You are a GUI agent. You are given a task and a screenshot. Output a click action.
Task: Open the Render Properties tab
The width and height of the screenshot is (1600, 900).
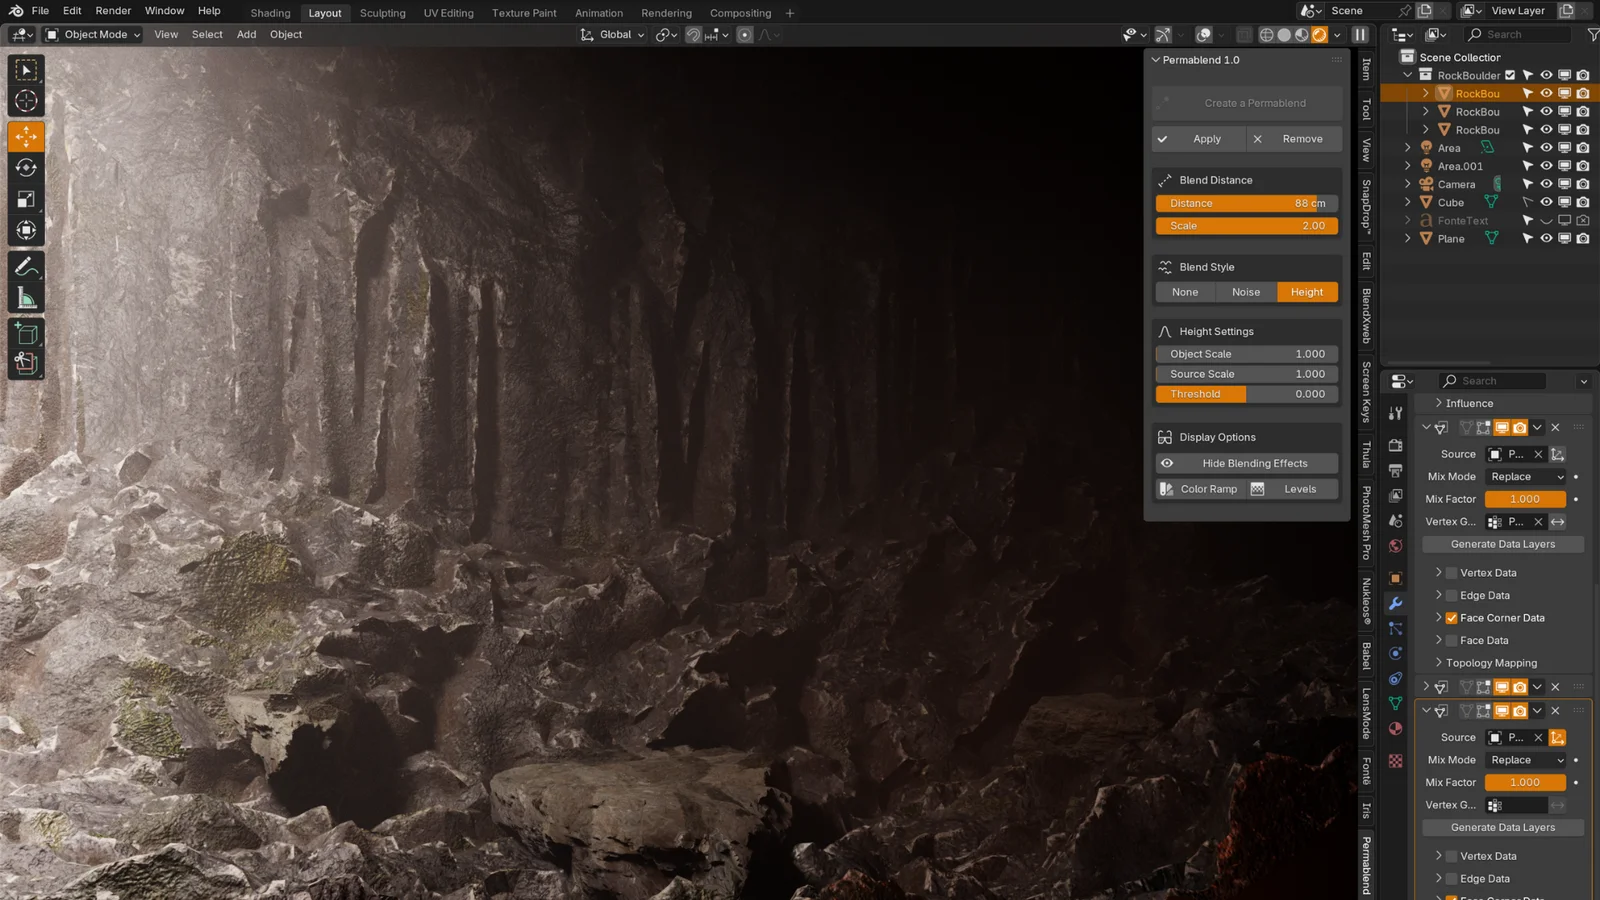pos(1396,445)
